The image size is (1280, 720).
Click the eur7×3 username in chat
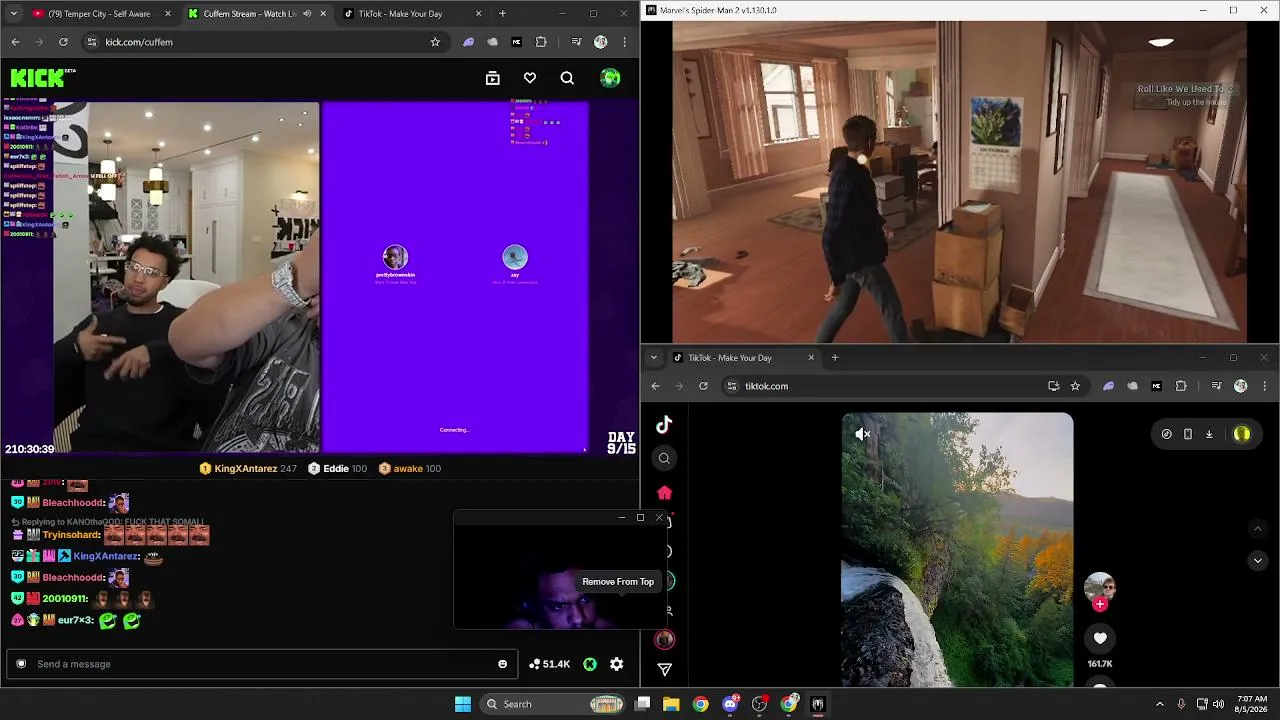click(76, 620)
